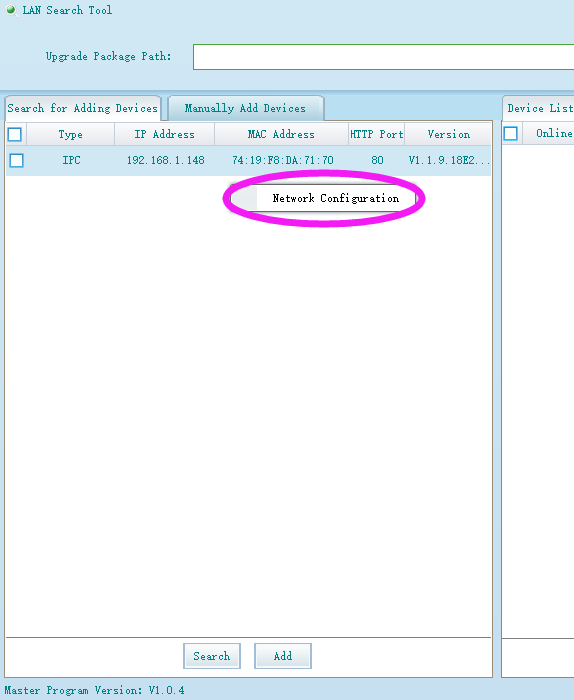Image resolution: width=574 pixels, height=700 pixels.
Task: Open the Device List tab
Action: pos(539,108)
